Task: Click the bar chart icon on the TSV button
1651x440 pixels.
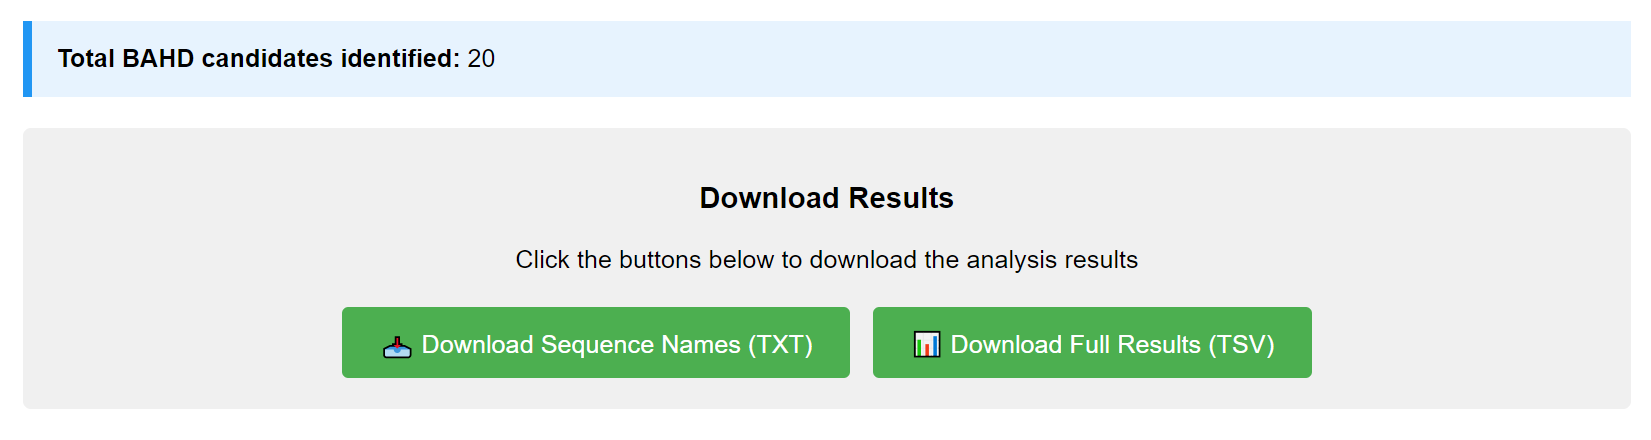Action: coord(927,345)
